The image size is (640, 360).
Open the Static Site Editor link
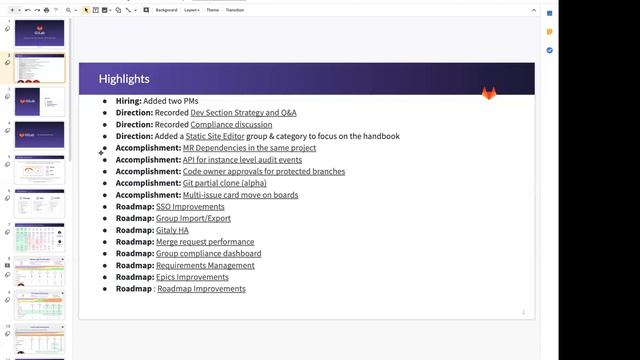pyautogui.click(x=215, y=136)
